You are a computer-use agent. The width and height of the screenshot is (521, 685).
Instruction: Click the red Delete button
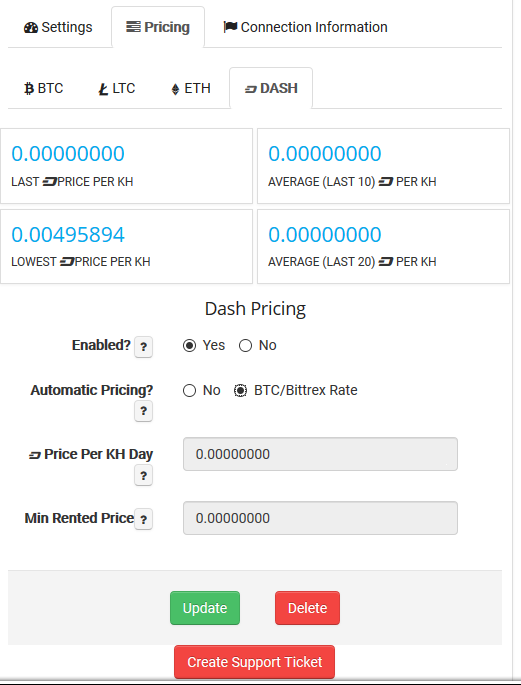[307, 608]
